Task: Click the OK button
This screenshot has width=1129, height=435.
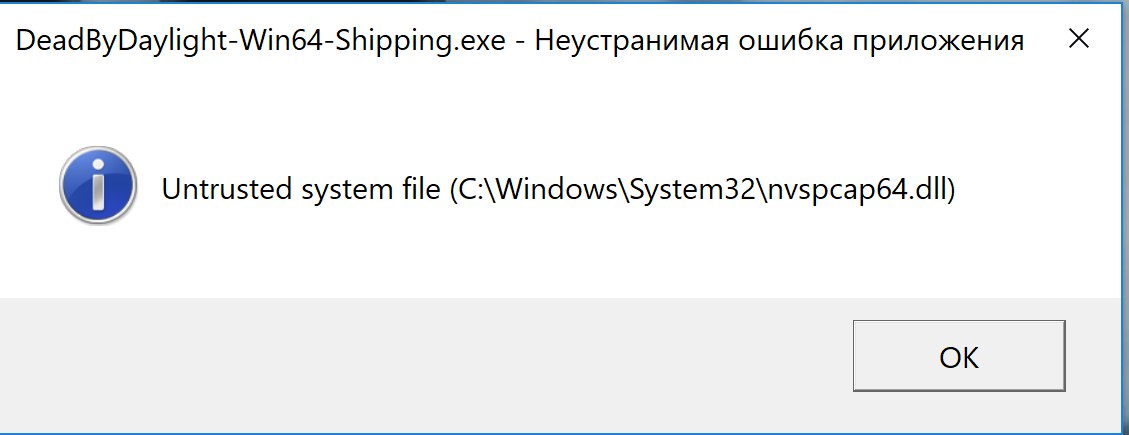Action: [x=959, y=358]
